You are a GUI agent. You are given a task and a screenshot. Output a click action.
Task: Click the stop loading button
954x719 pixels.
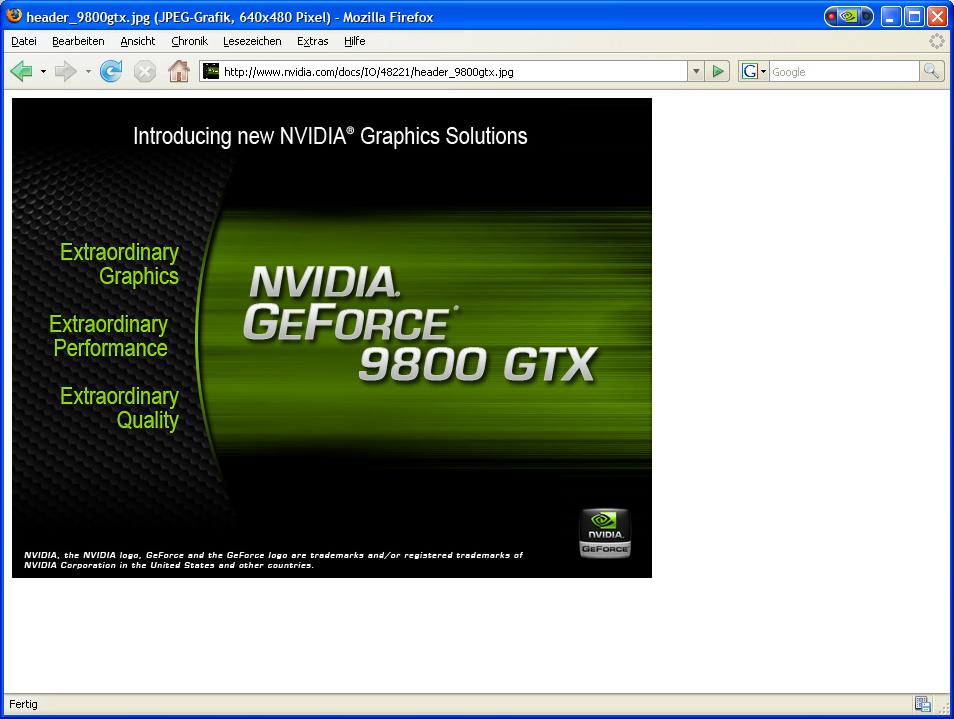pyautogui.click(x=145, y=71)
